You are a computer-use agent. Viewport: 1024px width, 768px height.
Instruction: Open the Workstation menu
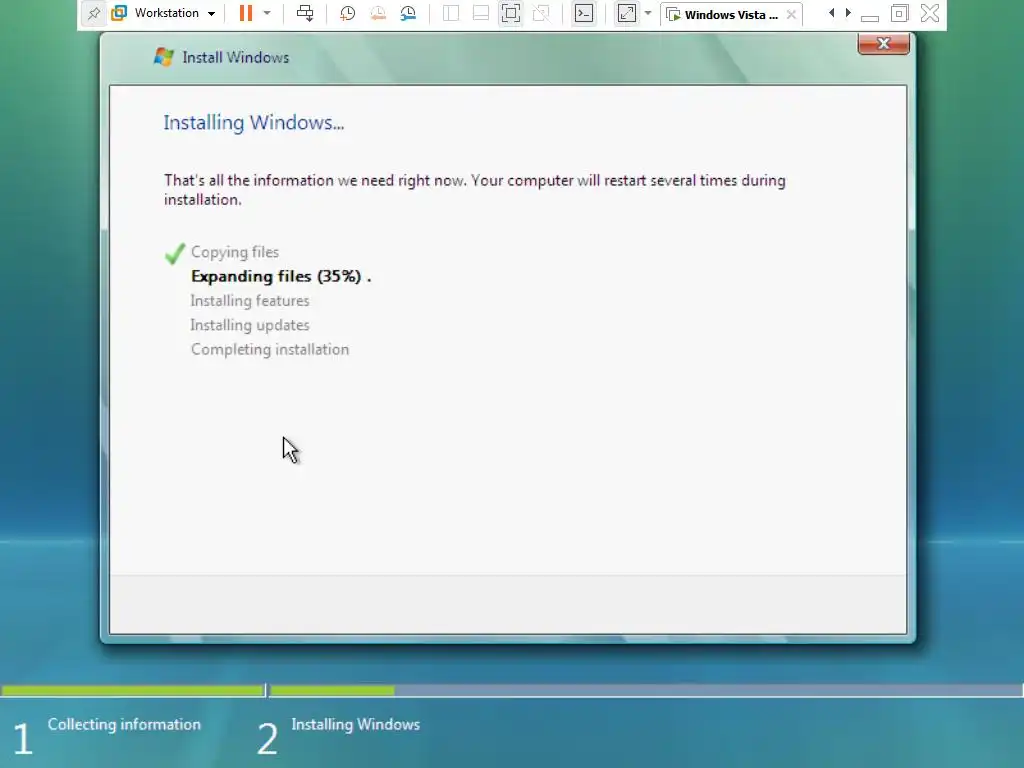click(x=174, y=13)
